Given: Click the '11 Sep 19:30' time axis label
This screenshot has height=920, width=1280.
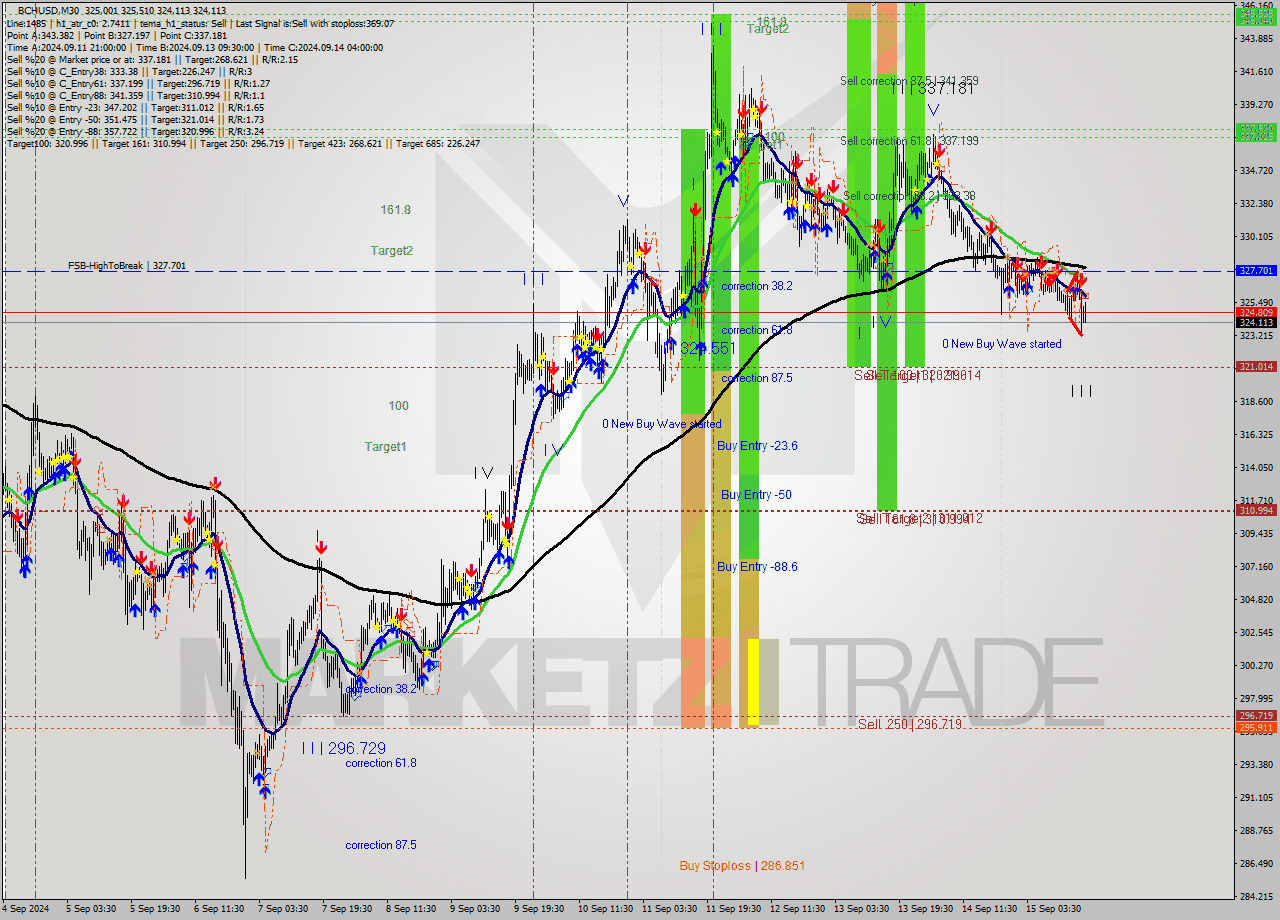Looking at the screenshot, I should 733,909.
